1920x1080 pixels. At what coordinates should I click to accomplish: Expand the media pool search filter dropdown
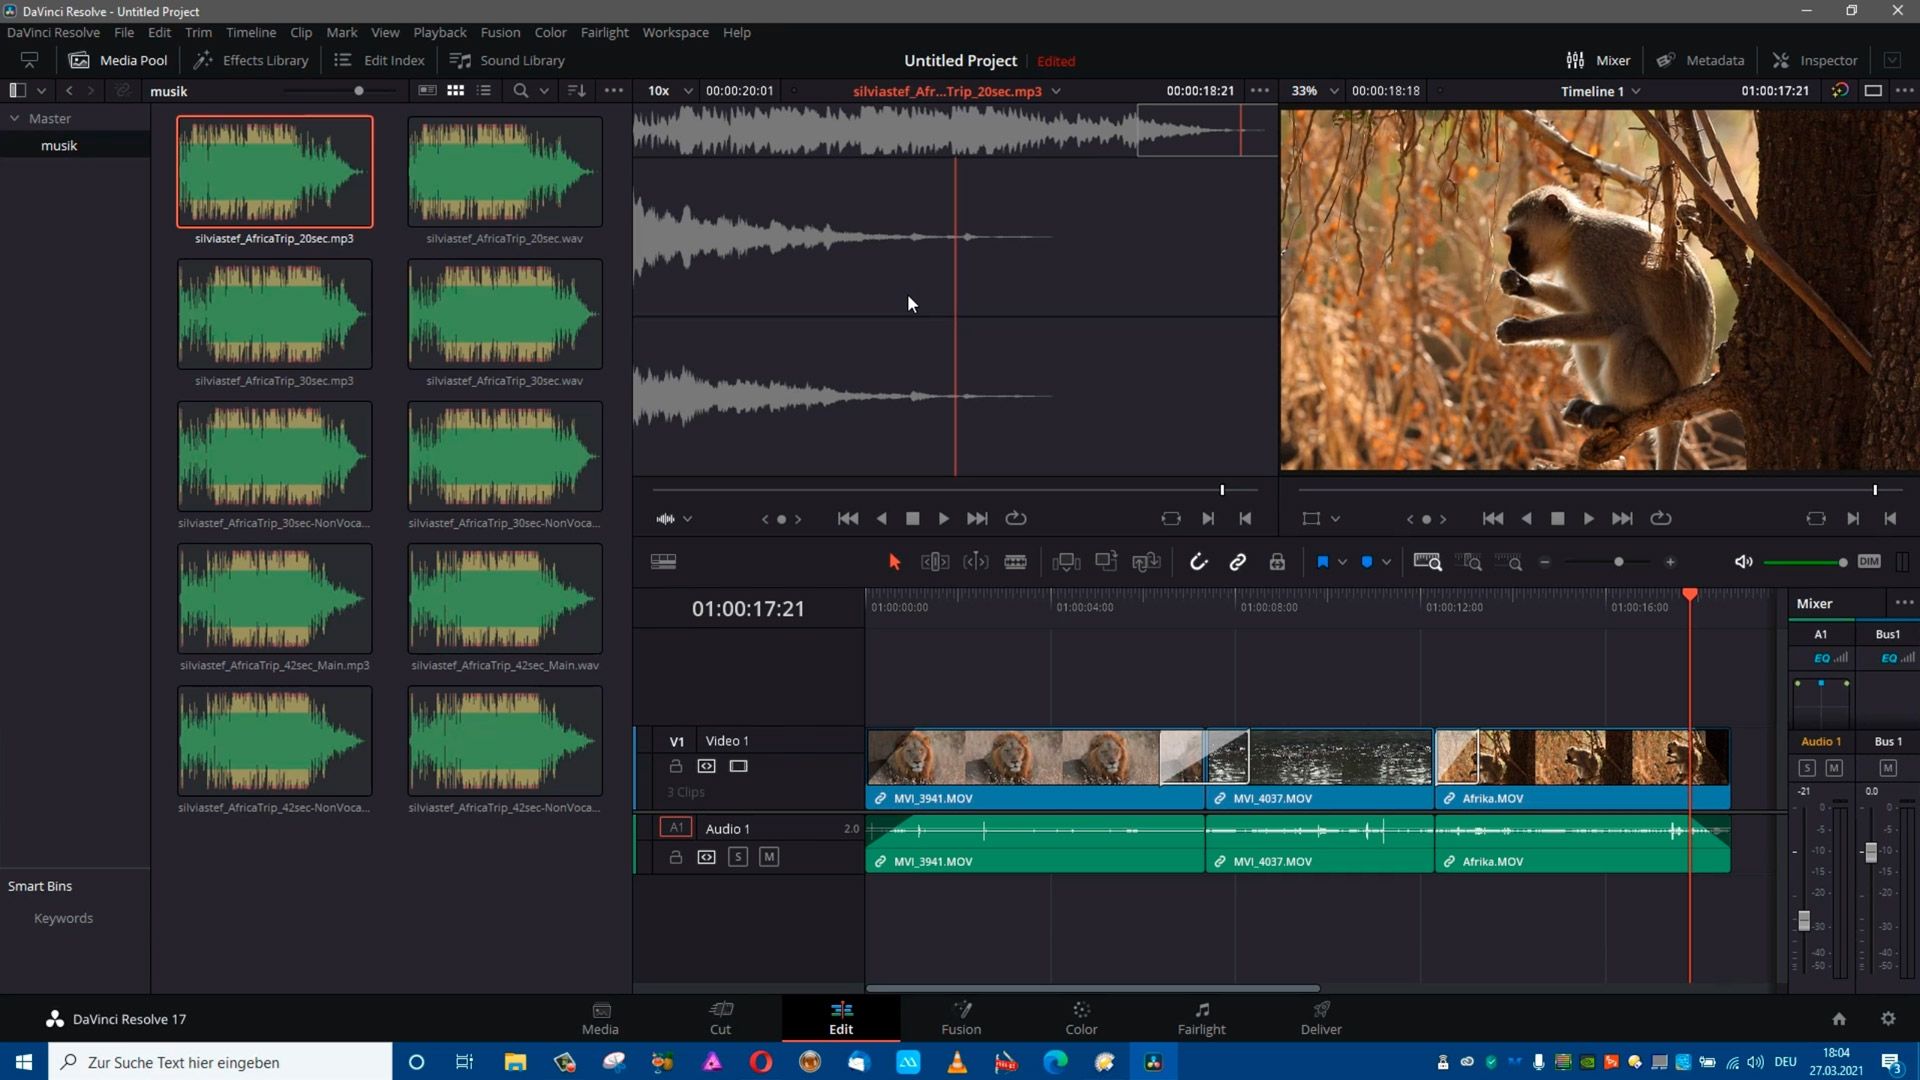coord(544,91)
